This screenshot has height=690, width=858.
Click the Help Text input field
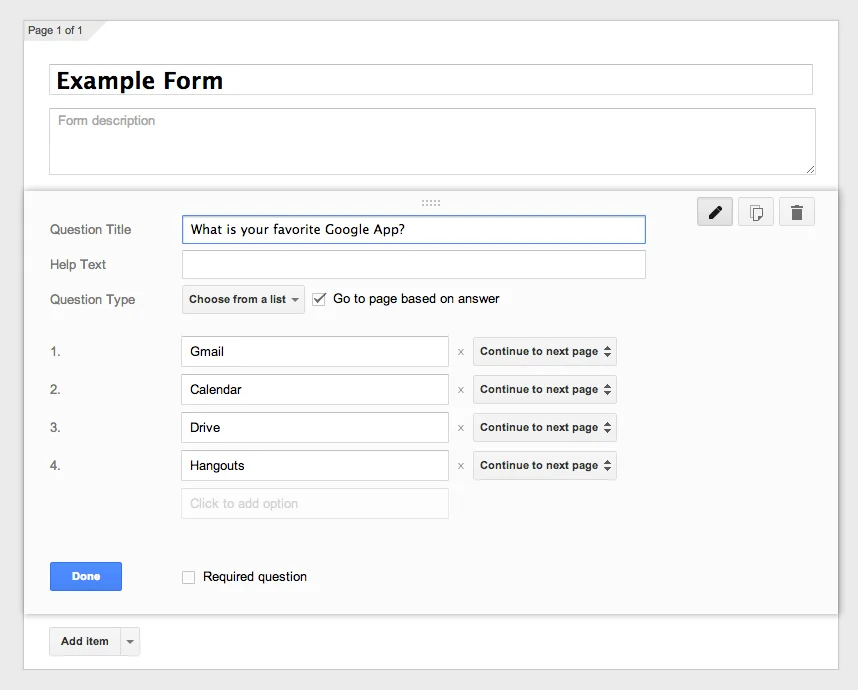(x=414, y=264)
